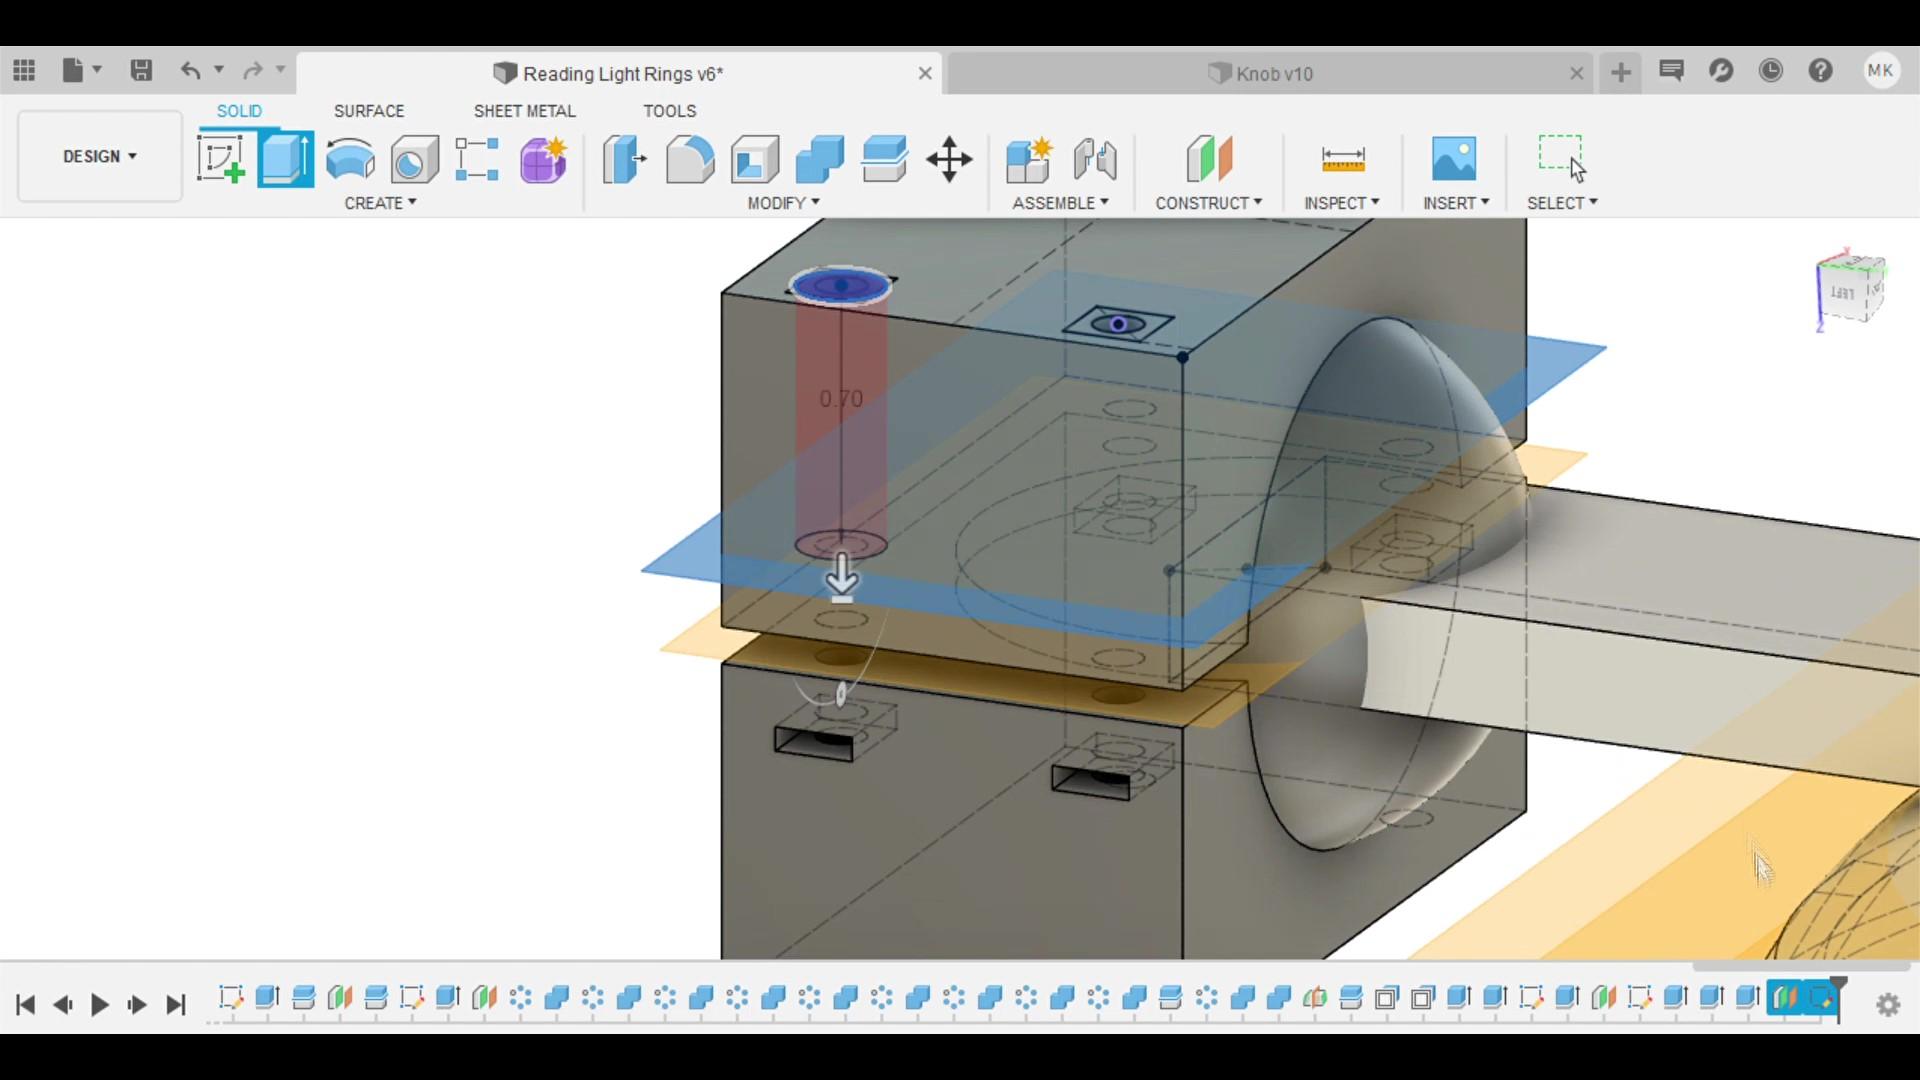The image size is (1920, 1080).
Task: Select the Extrude tool in Create
Action: [x=286, y=158]
